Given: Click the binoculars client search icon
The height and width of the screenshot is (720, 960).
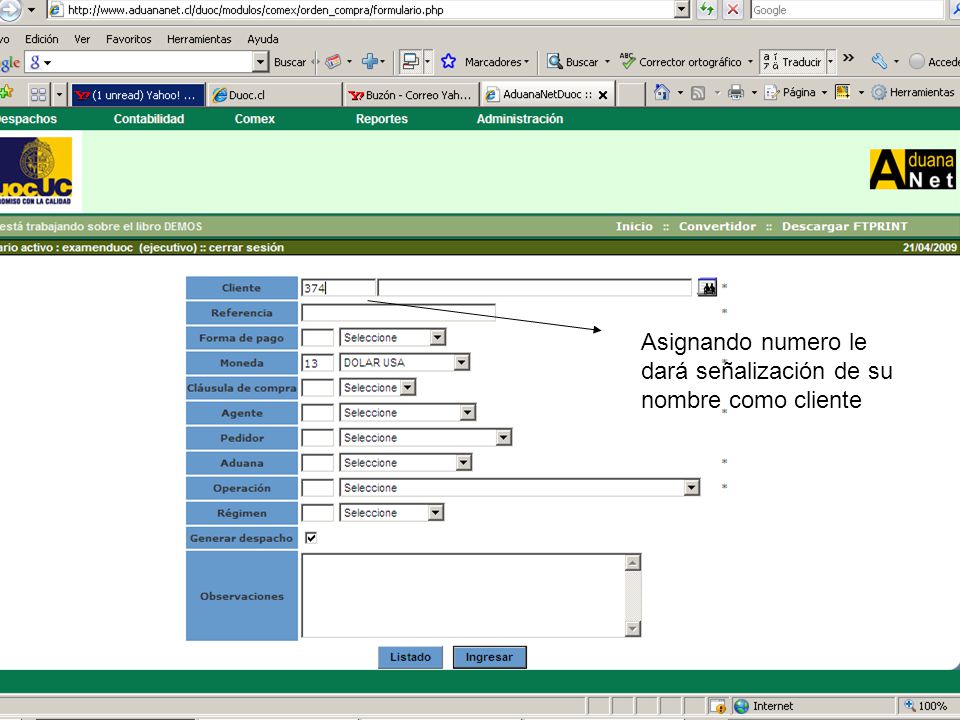Looking at the screenshot, I should point(707,287).
